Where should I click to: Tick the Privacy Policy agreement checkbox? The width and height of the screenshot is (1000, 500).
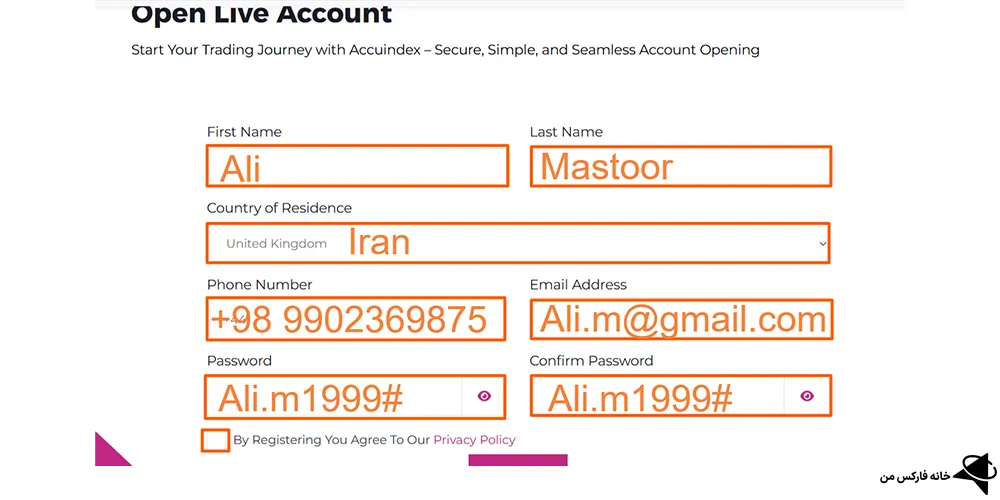tap(216, 440)
